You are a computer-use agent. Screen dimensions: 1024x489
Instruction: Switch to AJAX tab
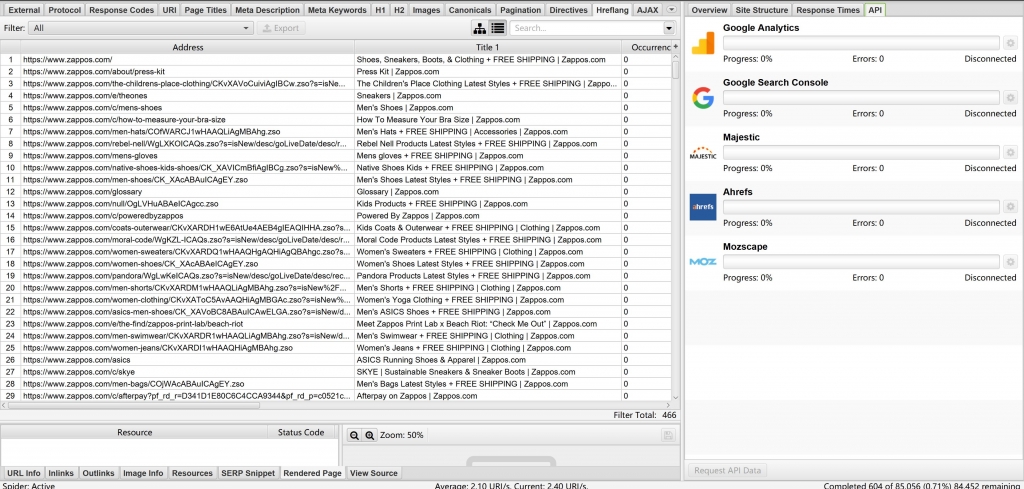[x=647, y=10]
